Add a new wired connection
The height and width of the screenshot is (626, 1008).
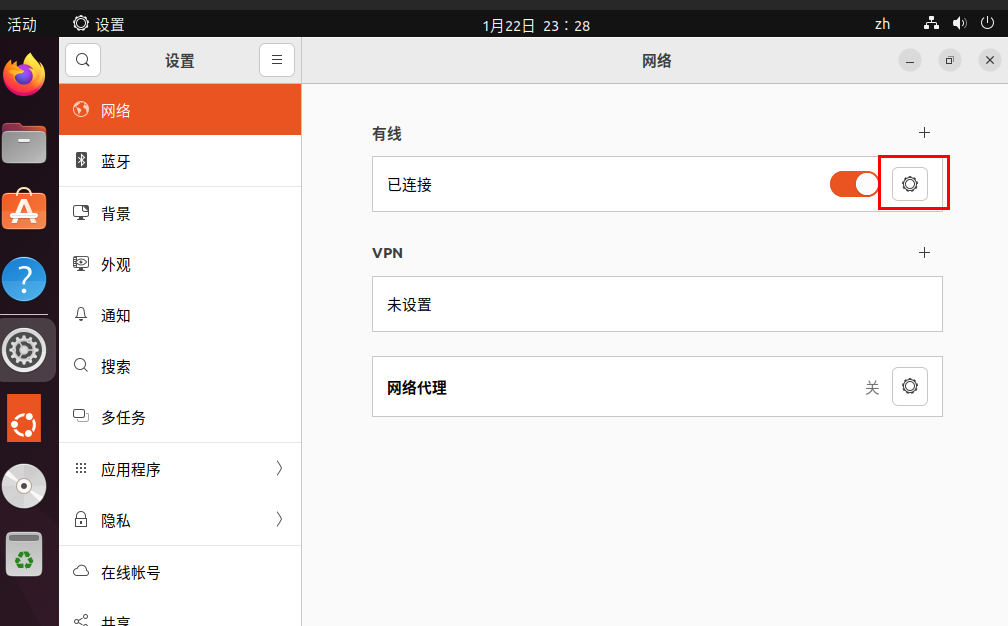click(924, 133)
